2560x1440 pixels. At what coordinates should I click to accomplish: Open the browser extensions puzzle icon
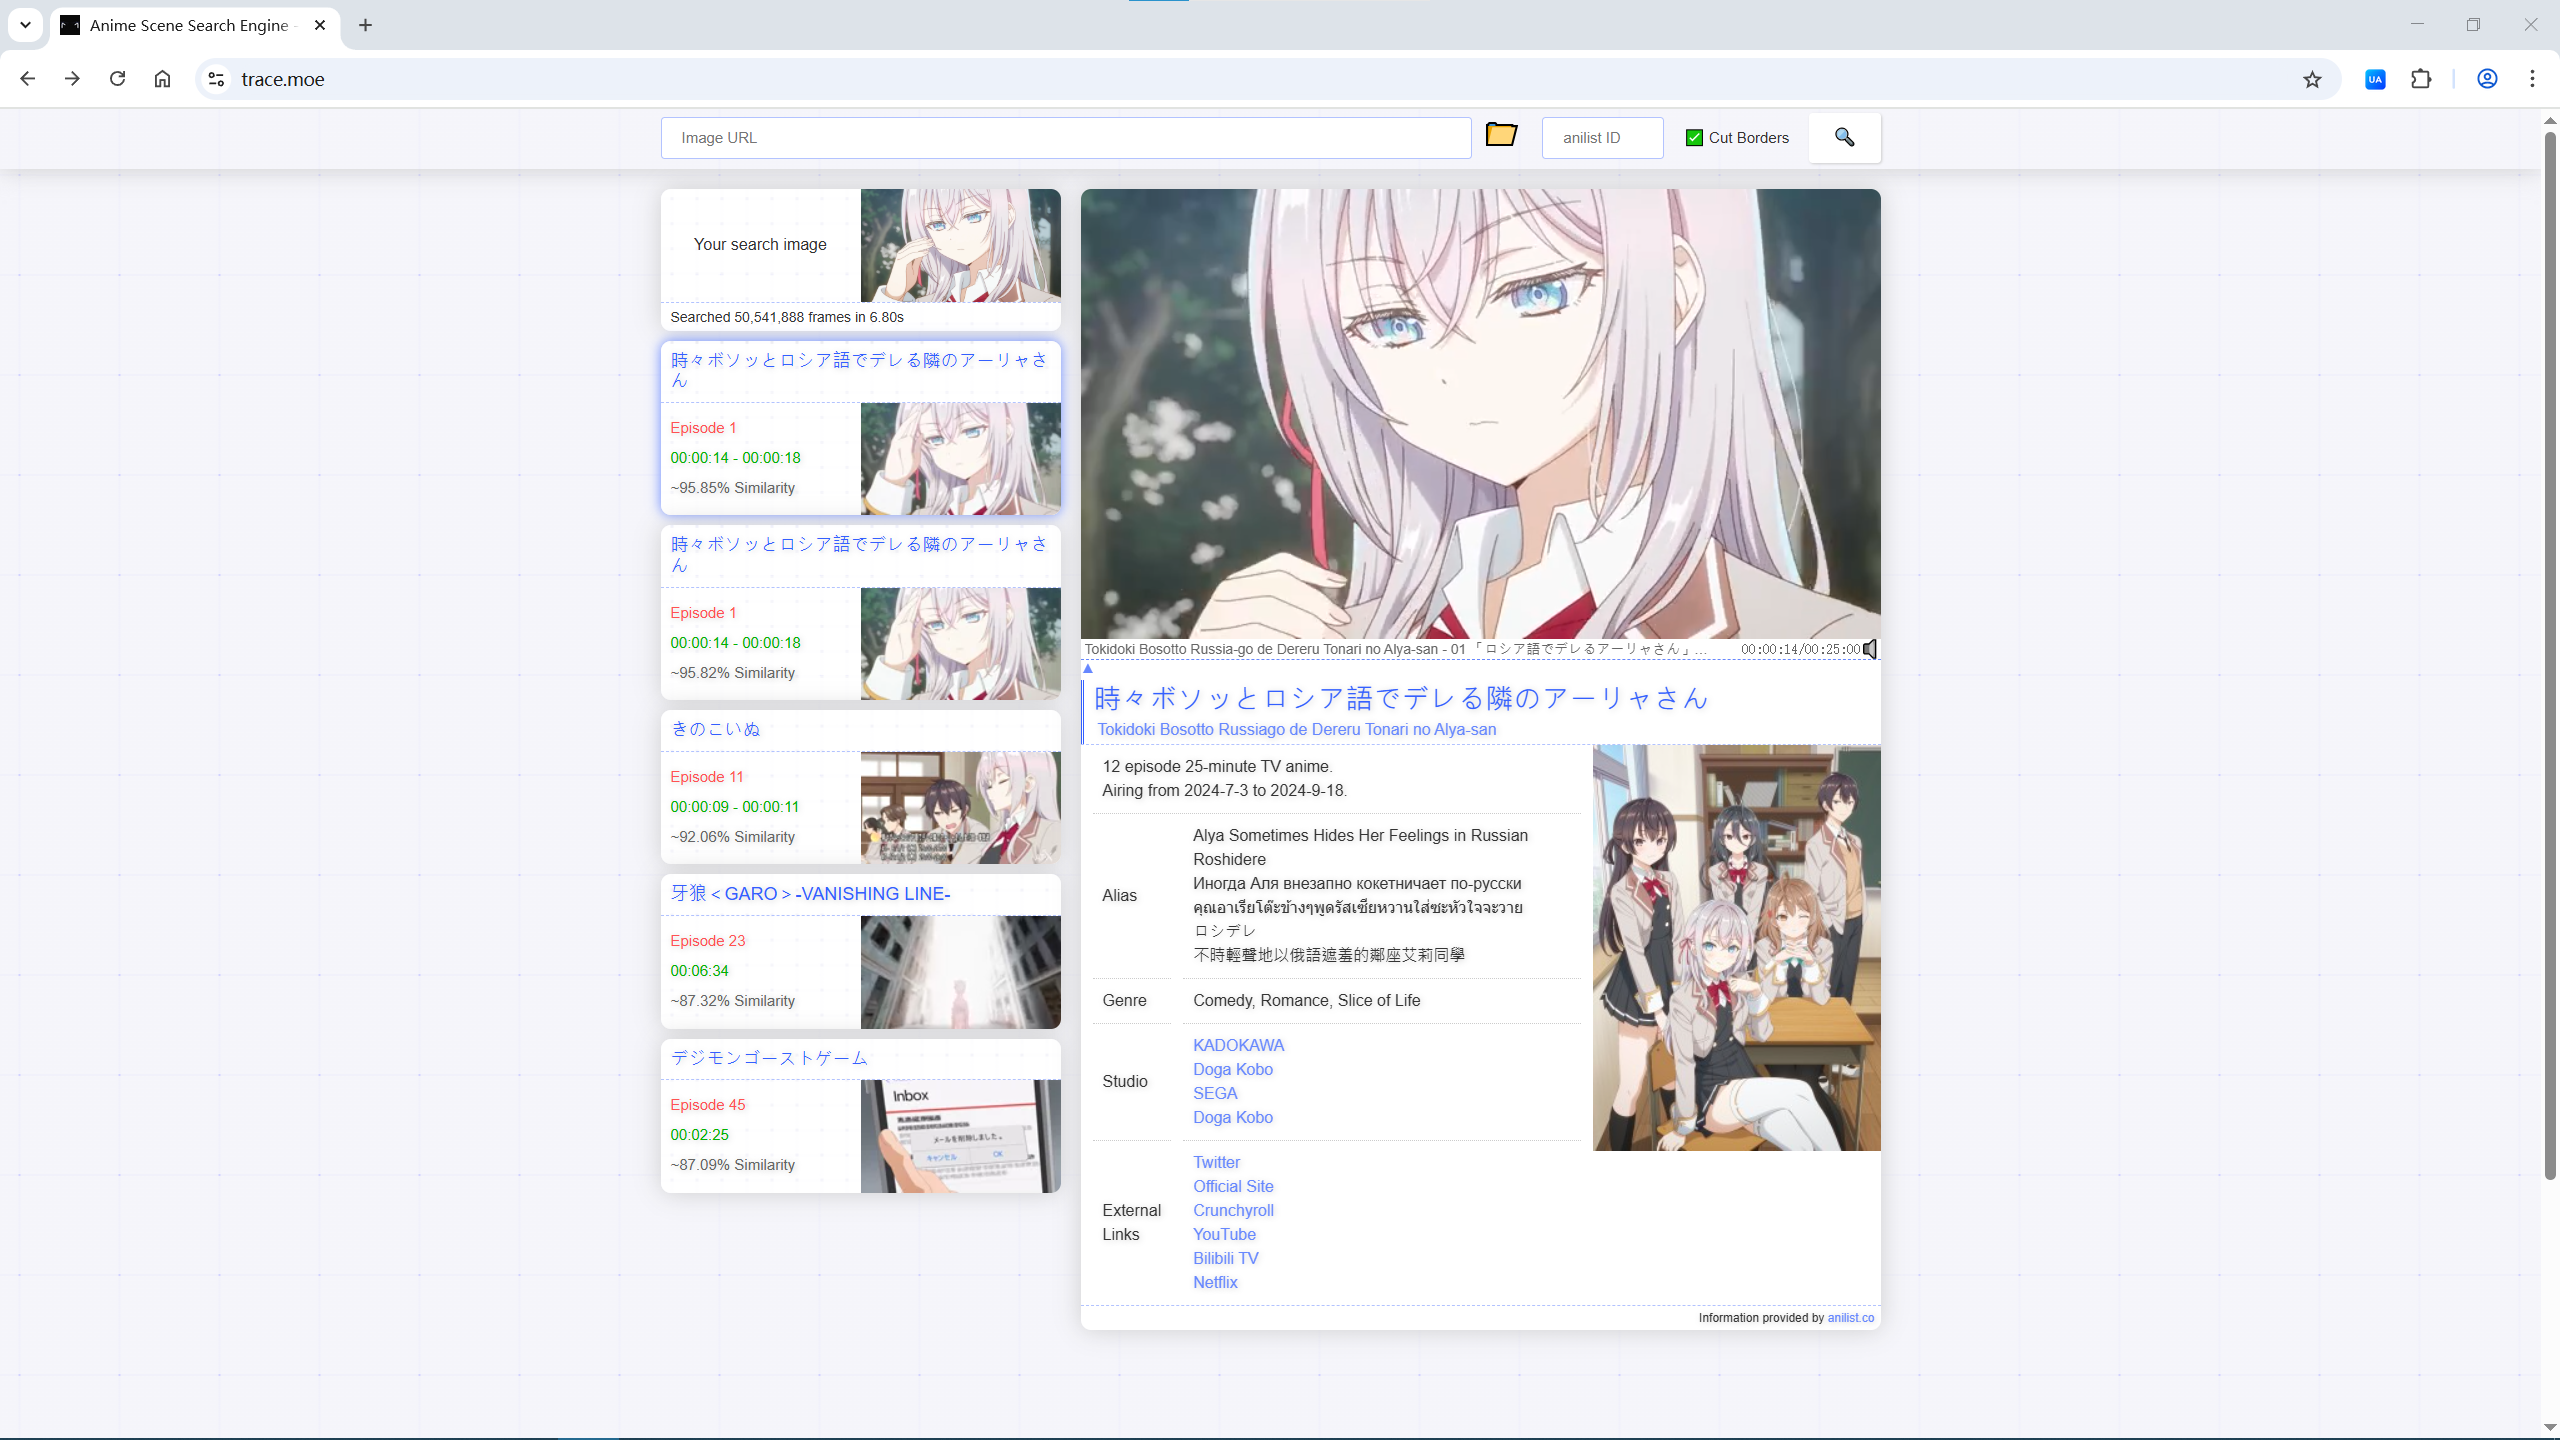(2420, 79)
